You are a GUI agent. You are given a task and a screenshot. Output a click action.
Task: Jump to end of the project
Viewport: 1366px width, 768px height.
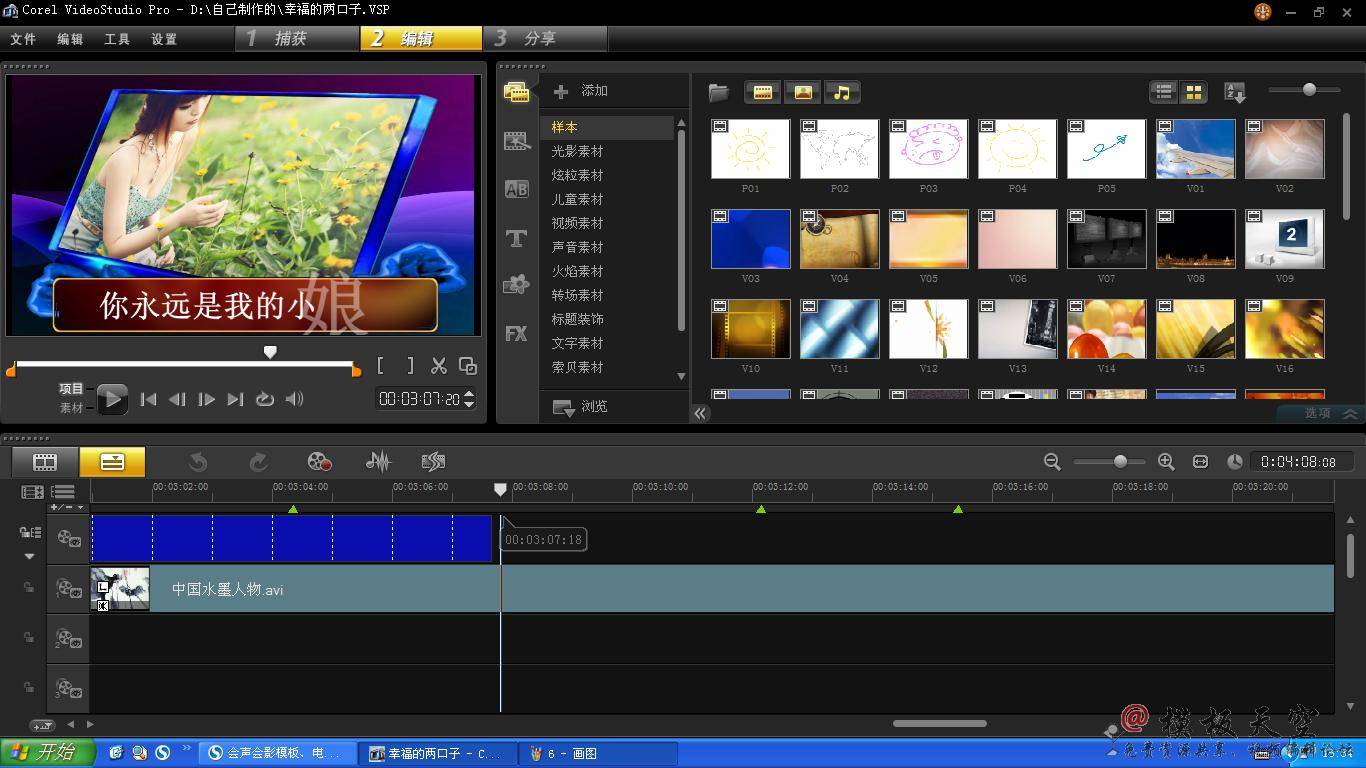point(235,399)
